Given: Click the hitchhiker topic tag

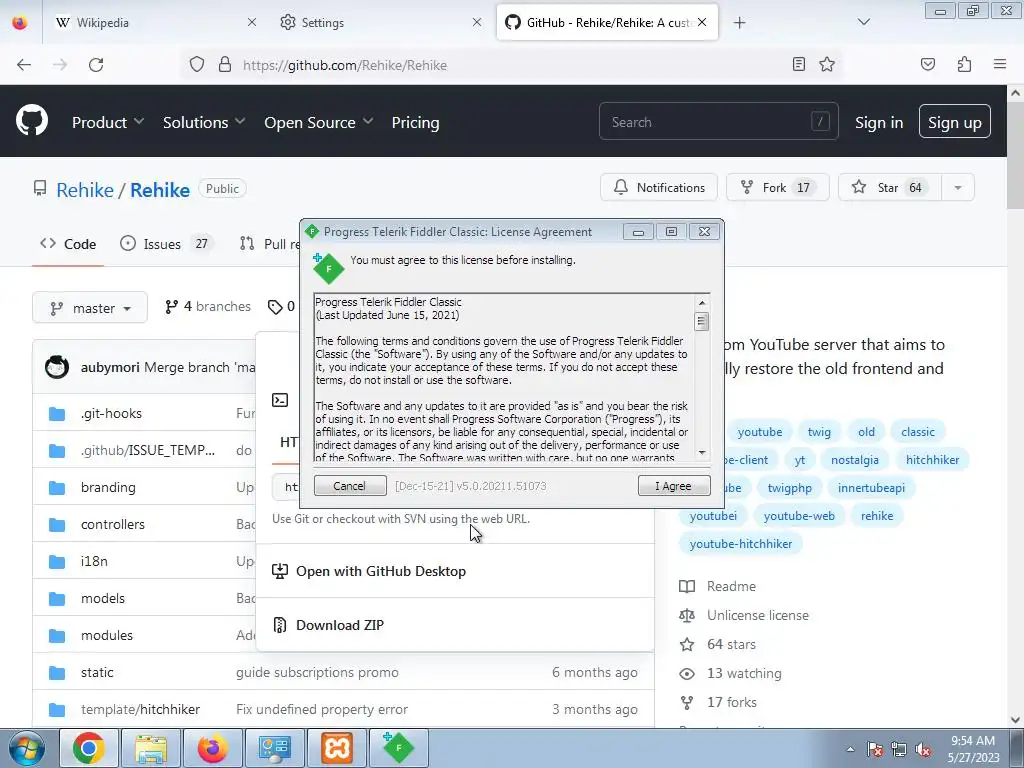Looking at the screenshot, I should (932, 460).
